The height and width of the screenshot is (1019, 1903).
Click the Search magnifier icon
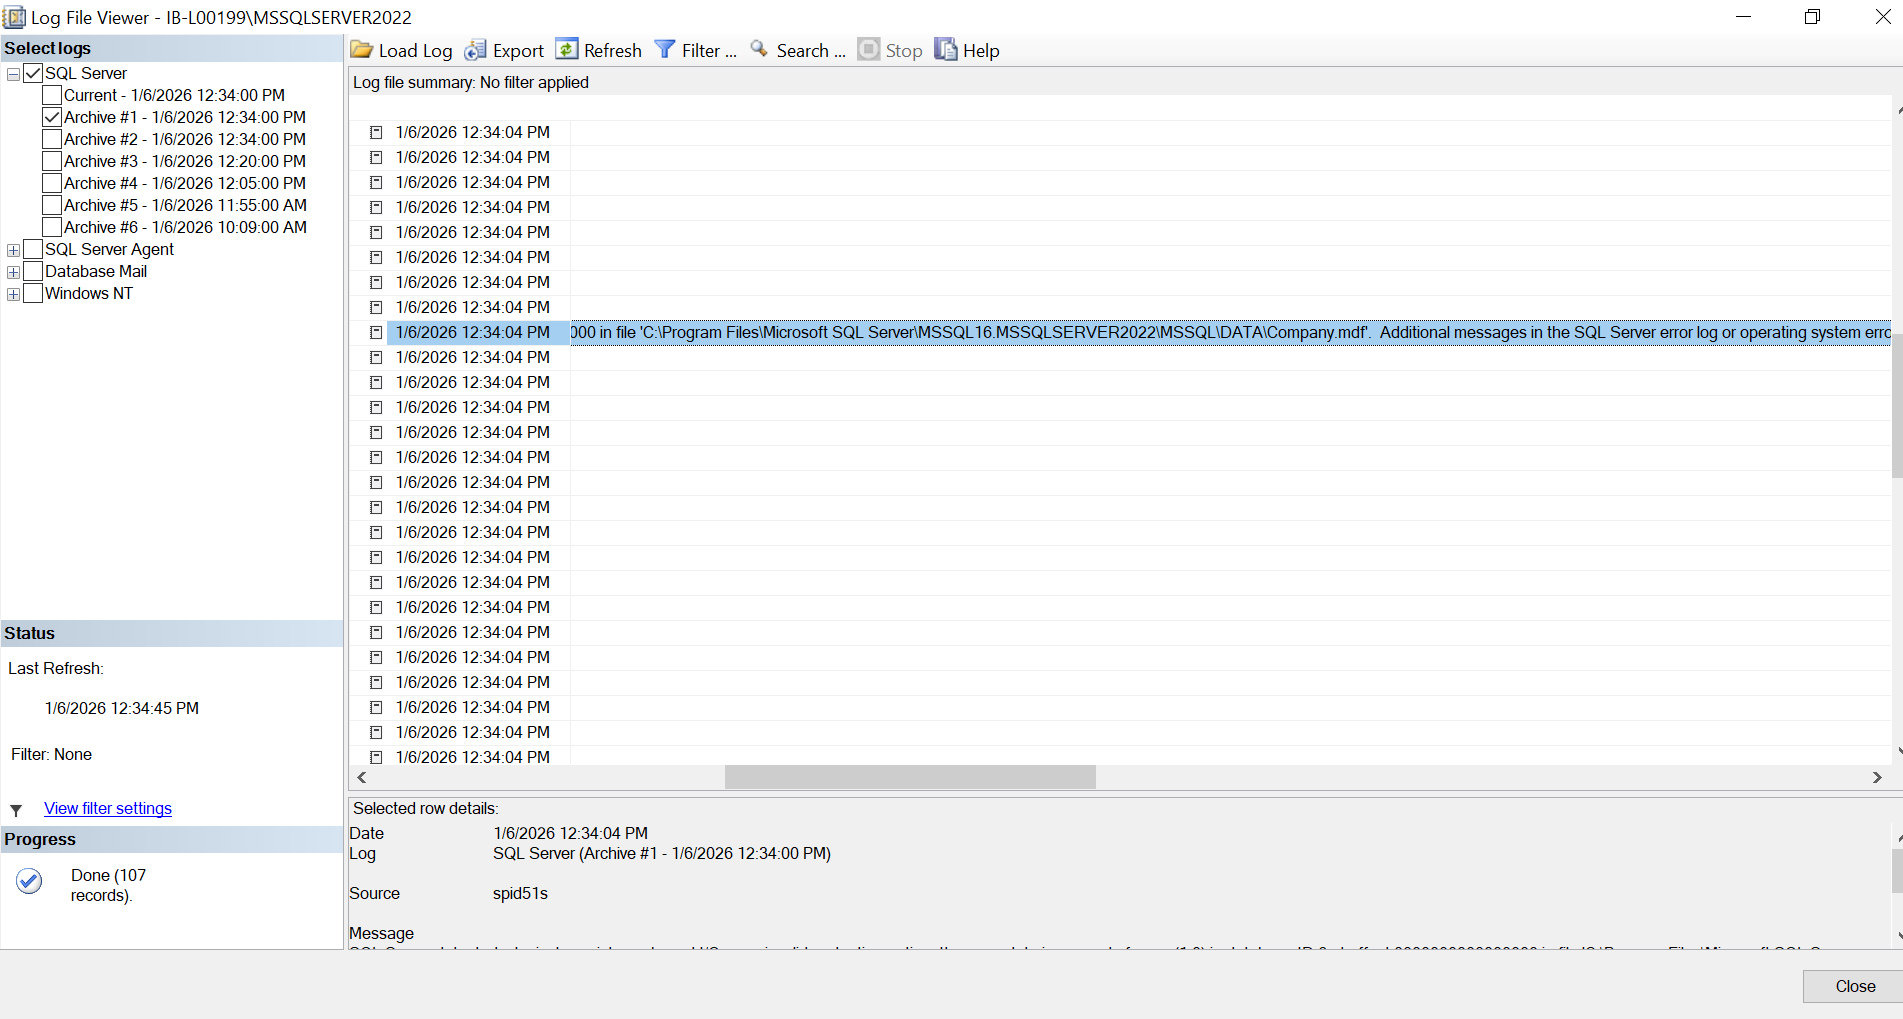[760, 49]
